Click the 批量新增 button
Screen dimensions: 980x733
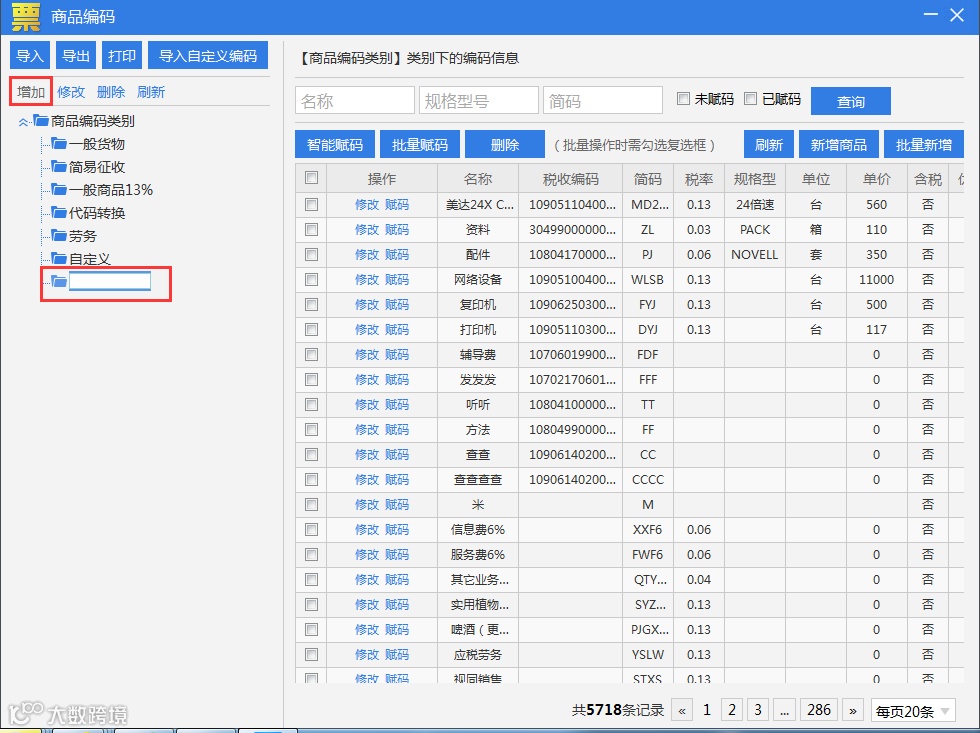point(923,145)
